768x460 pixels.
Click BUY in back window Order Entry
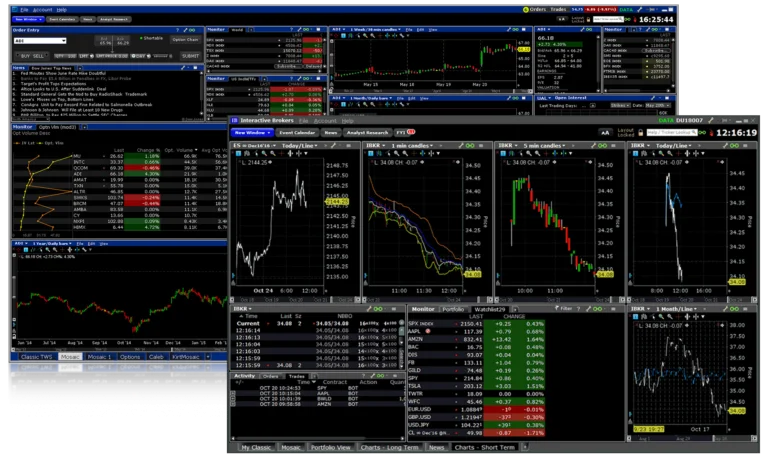[25, 56]
